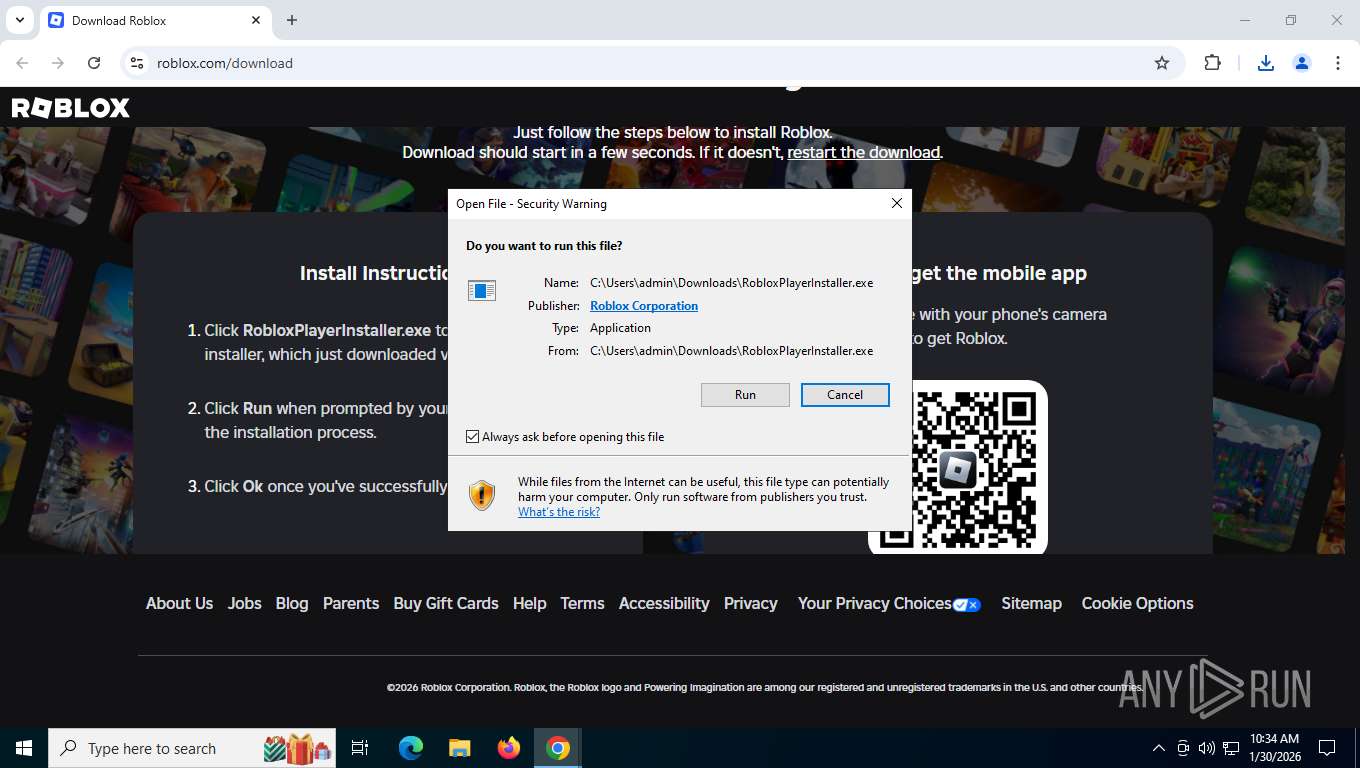Click the Install Instructions heading text
The width and height of the screenshot is (1360, 768).
tap(376, 273)
